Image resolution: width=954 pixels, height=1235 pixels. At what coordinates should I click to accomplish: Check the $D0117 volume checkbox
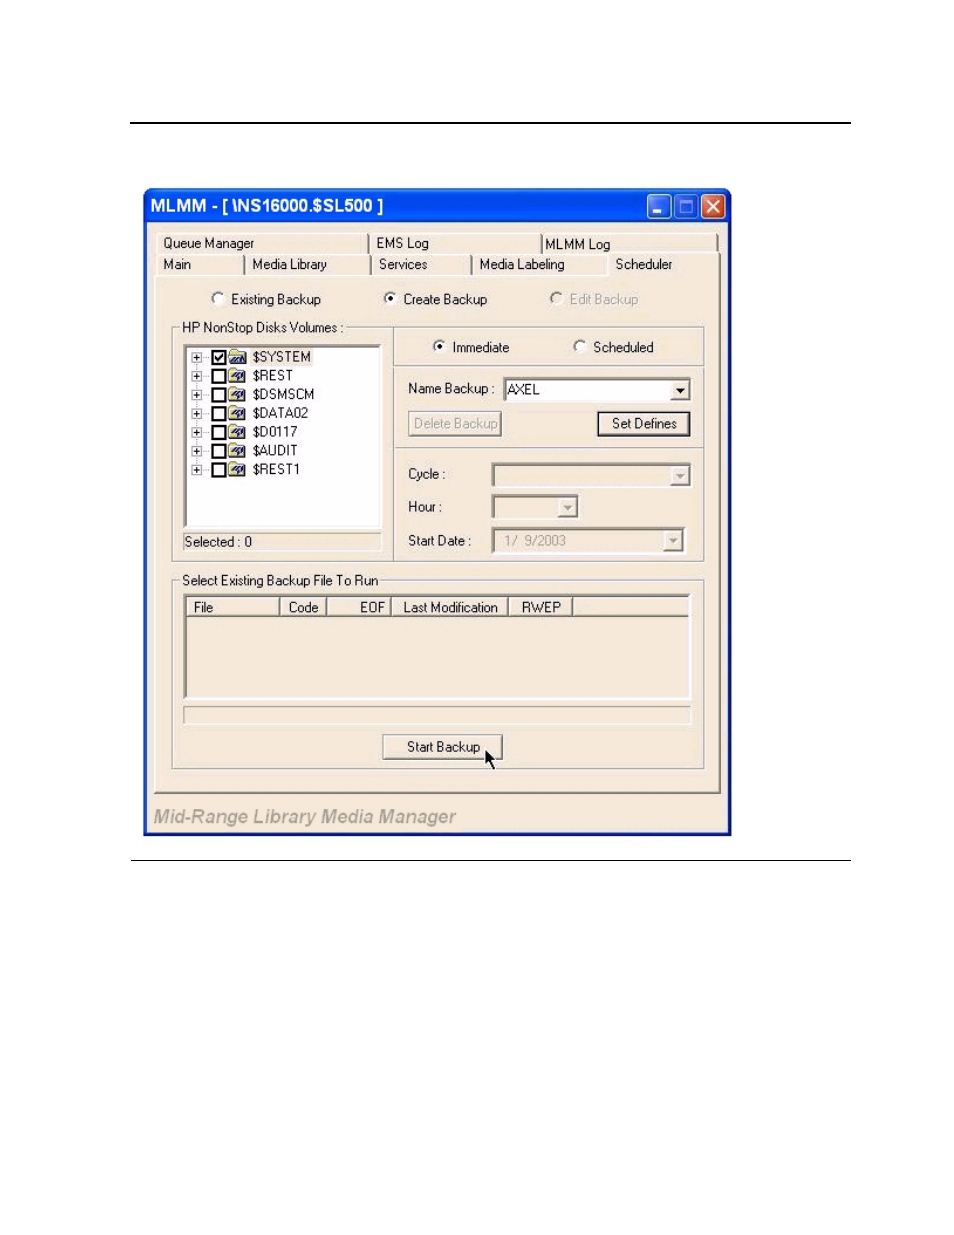(218, 432)
